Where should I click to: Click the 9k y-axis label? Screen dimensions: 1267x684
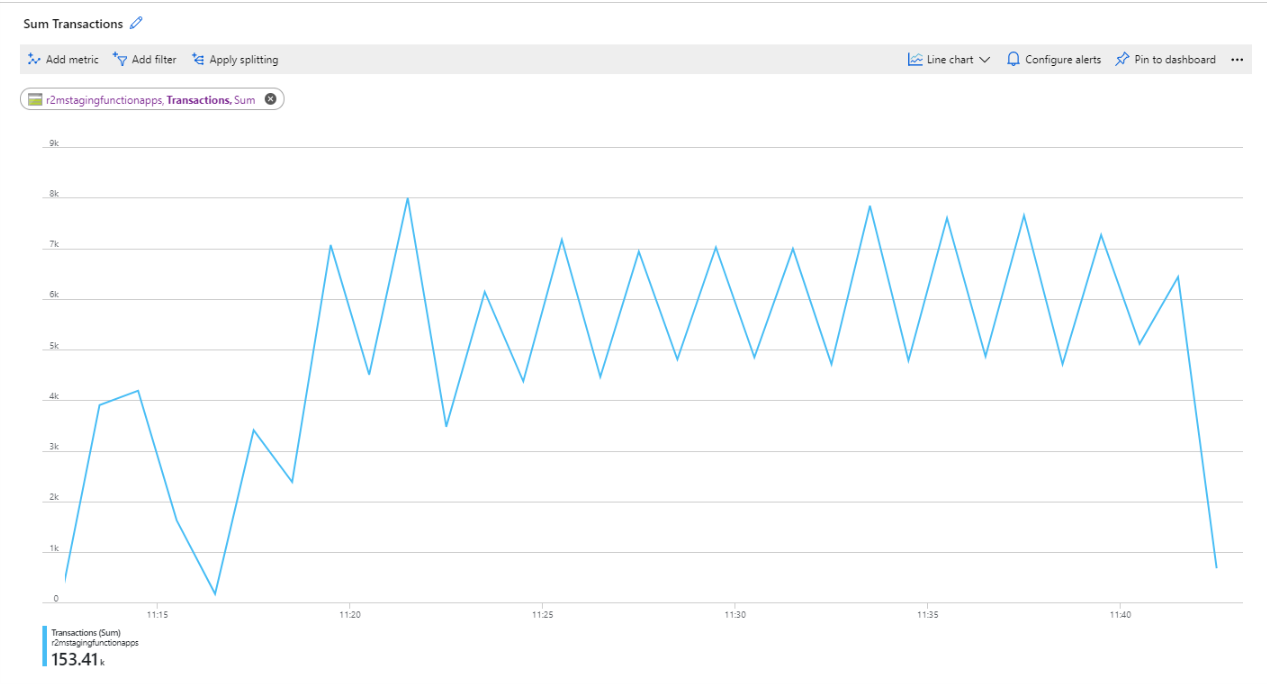pos(54,143)
